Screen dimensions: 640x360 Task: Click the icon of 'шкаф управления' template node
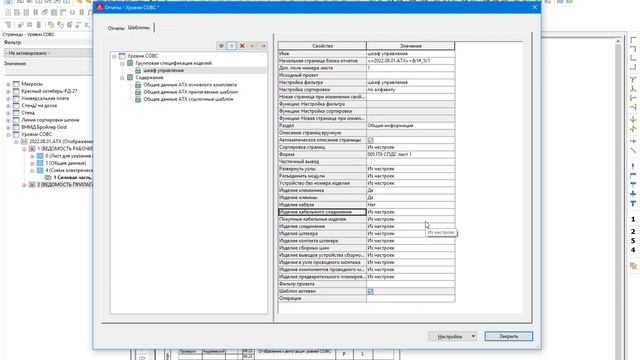coord(138,71)
